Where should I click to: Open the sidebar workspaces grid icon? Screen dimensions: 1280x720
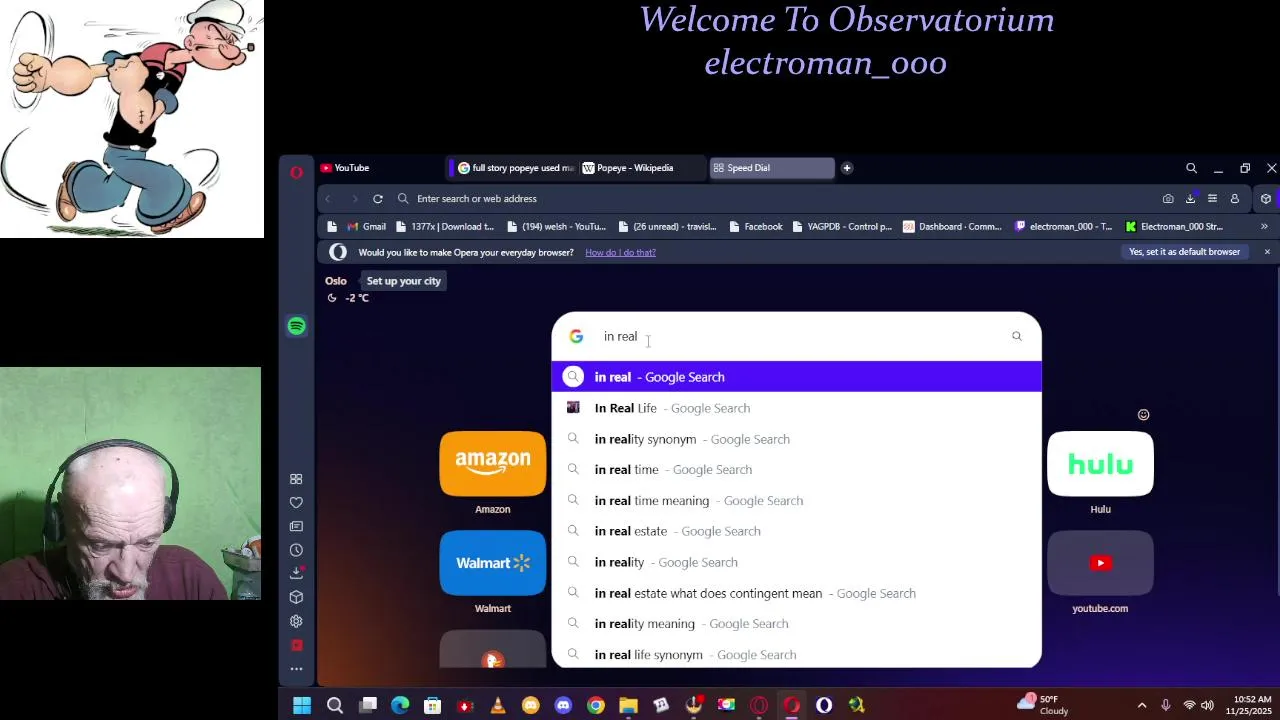coord(296,479)
